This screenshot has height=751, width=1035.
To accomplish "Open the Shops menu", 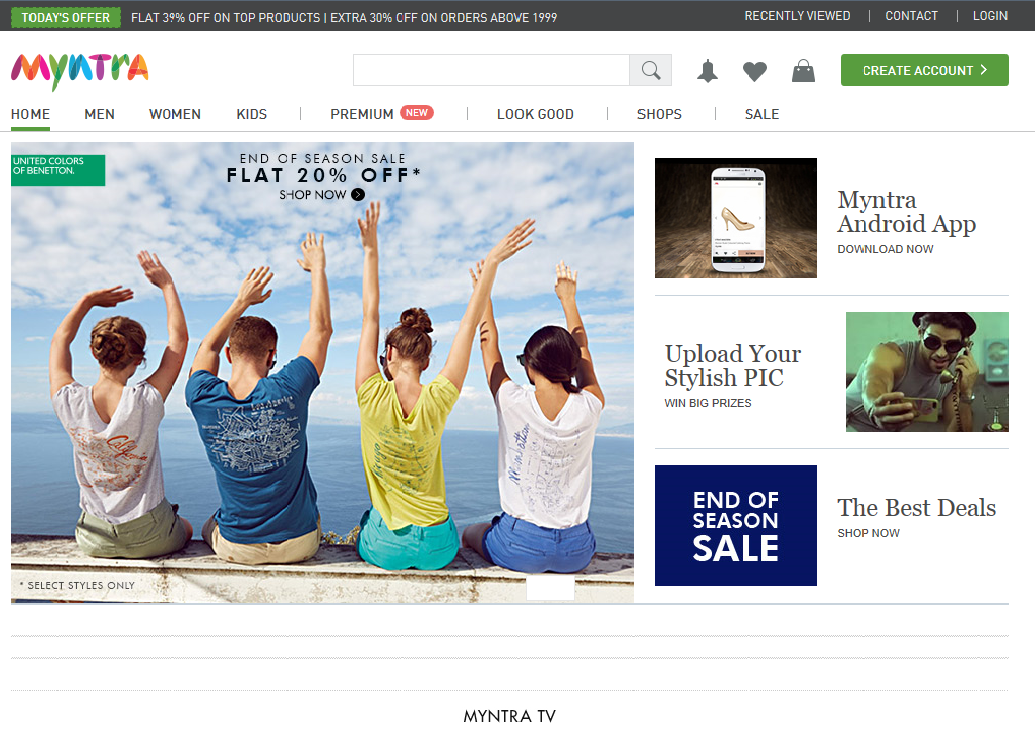I will (x=659, y=114).
